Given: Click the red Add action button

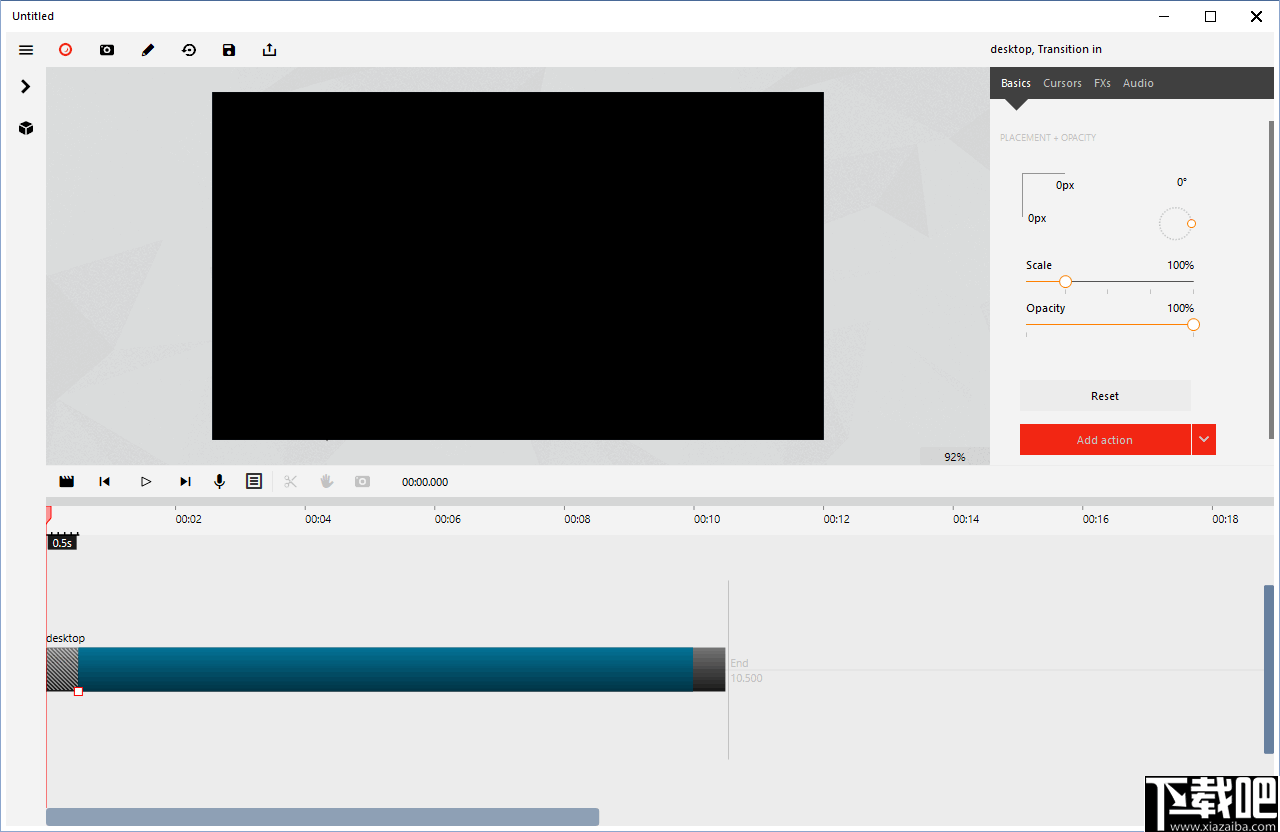Looking at the screenshot, I should coord(1105,440).
